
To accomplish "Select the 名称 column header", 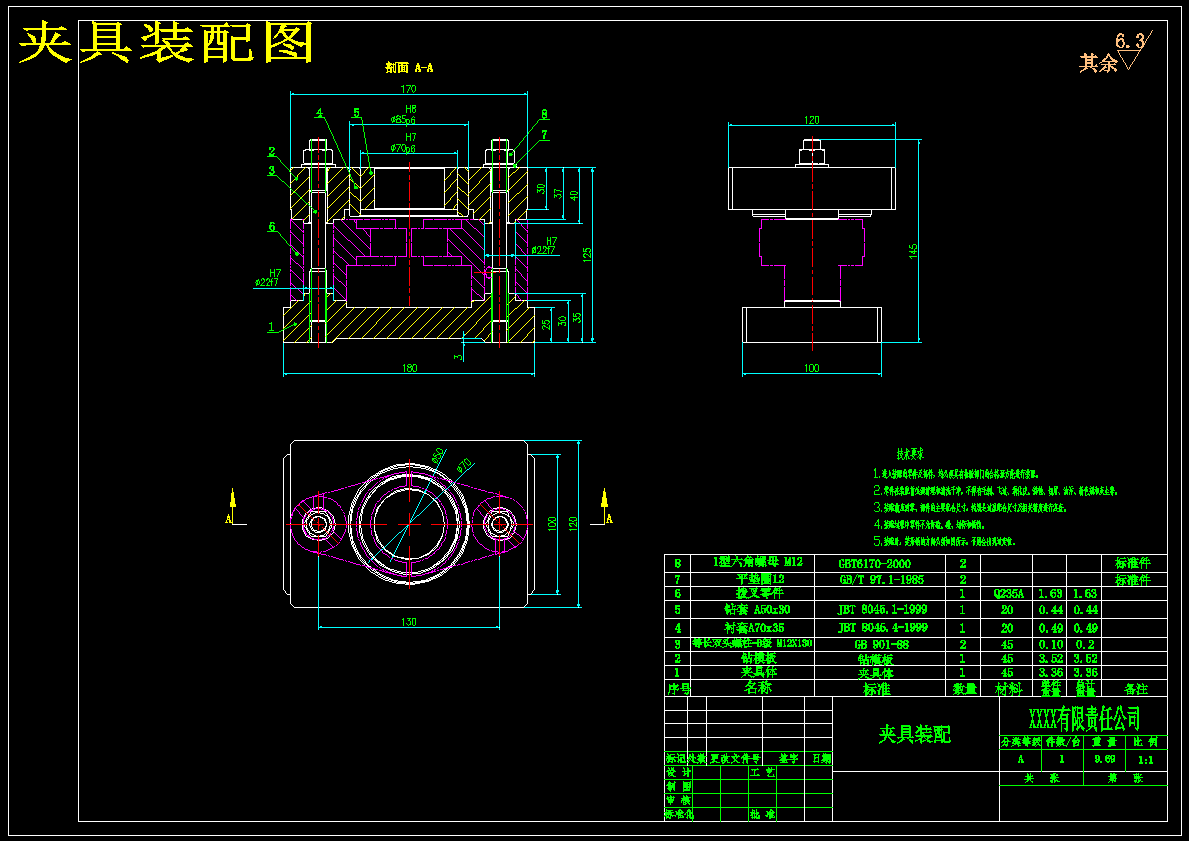I will pos(758,688).
